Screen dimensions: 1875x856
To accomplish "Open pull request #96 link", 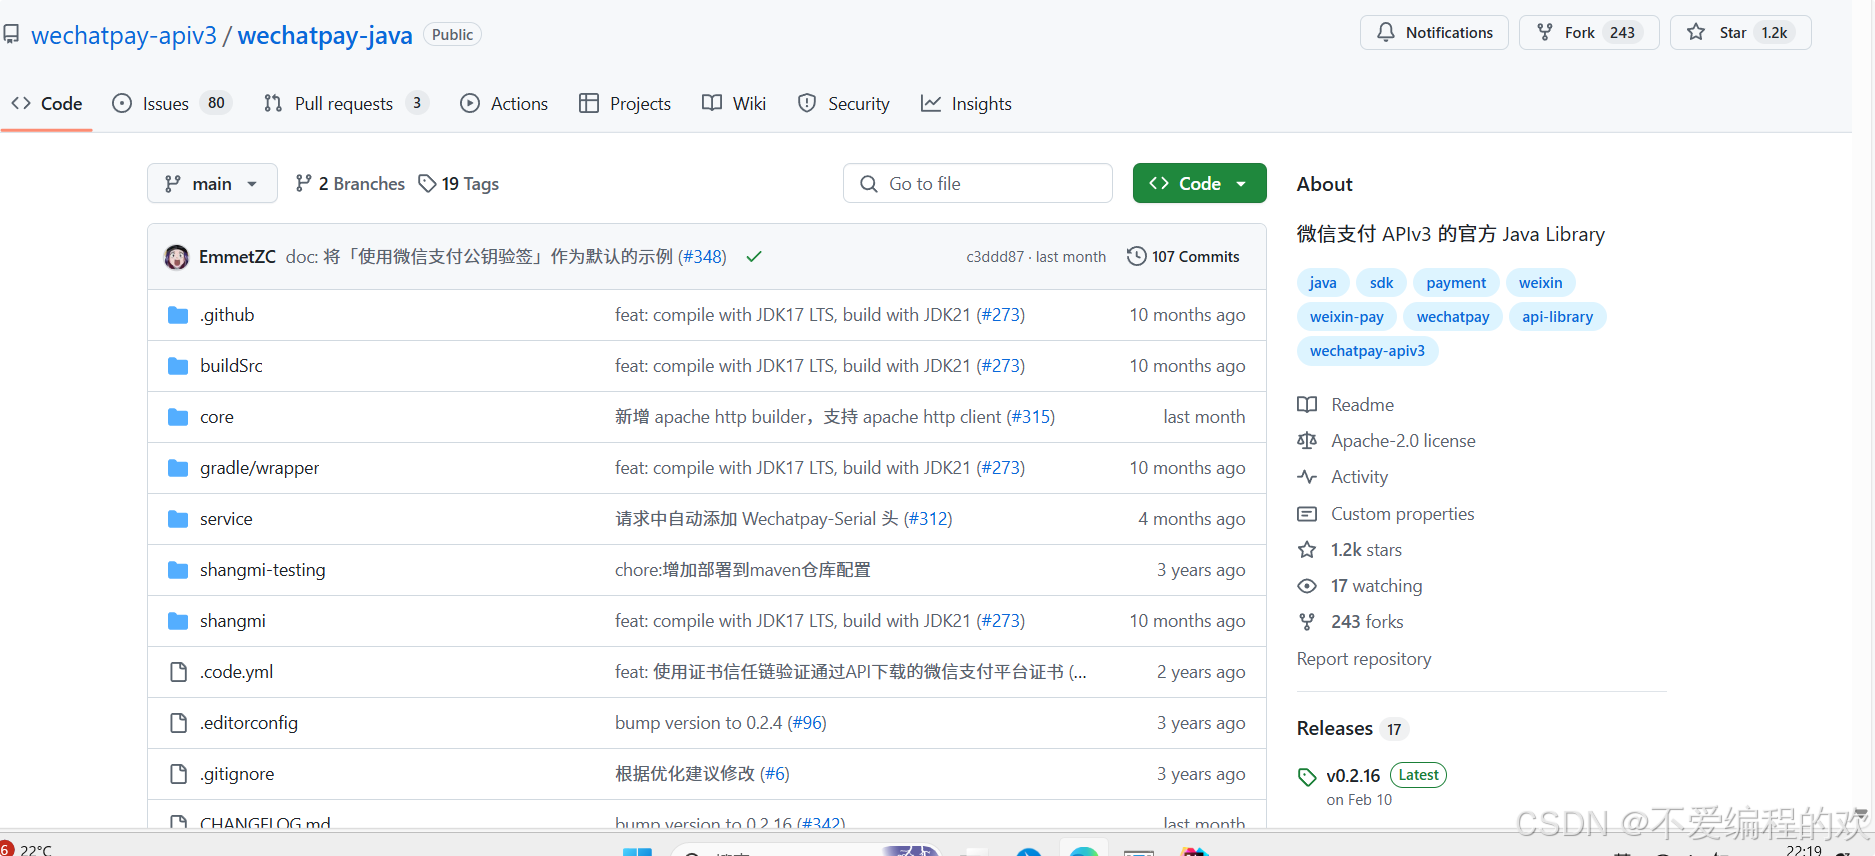I will 807,723.
